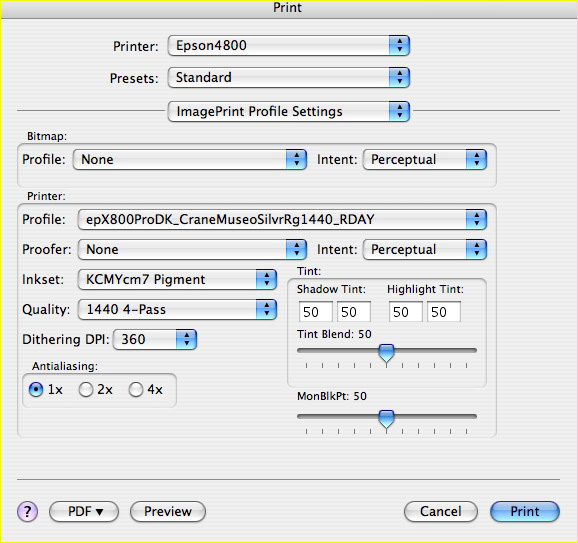This screenshot has height=543, width=578.
Task: Open the epX800ProDK printer profile popup
Action: point(282,220)
